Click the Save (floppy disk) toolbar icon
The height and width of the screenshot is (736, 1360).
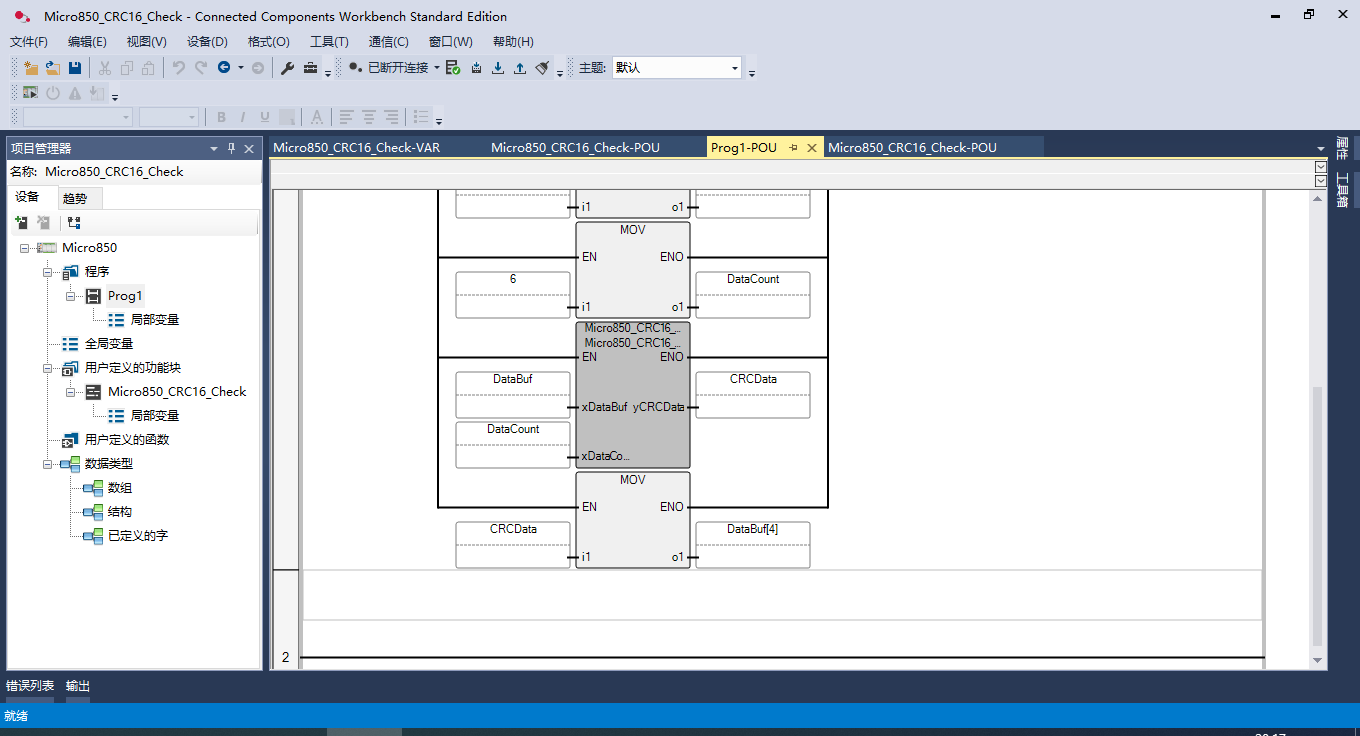pos(75,68)
